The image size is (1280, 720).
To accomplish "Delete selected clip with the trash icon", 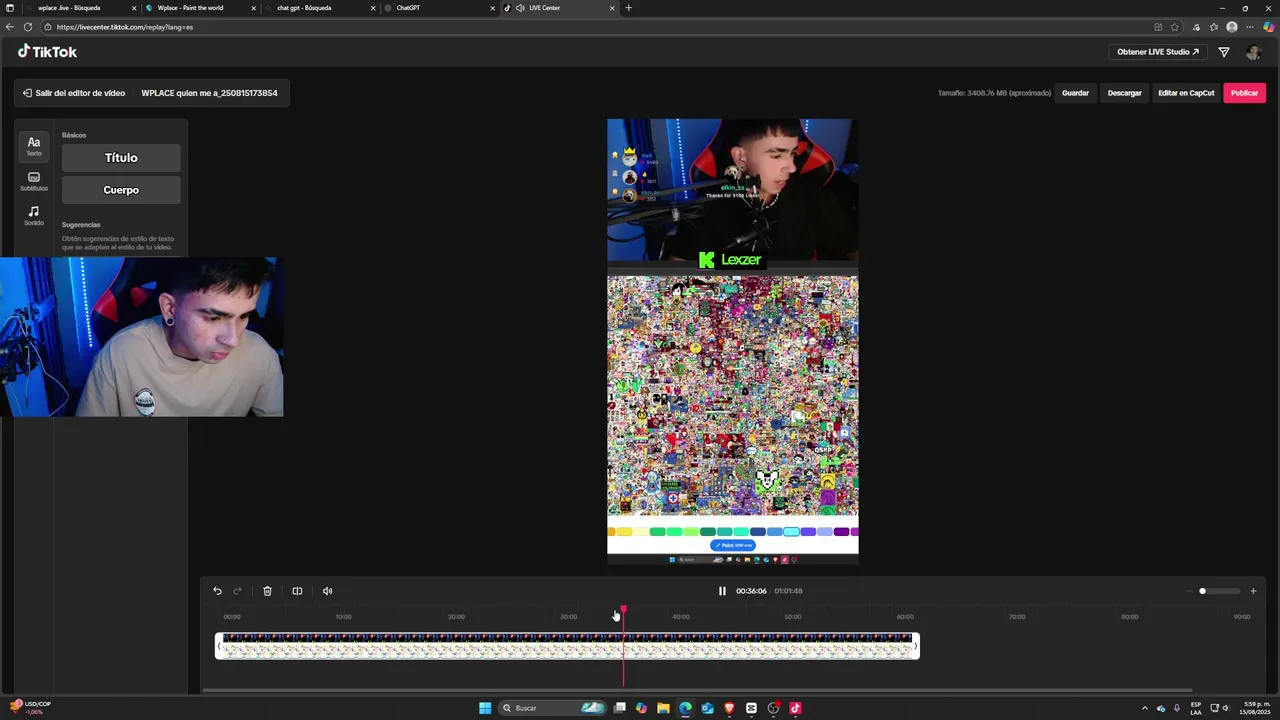I will click(x=267, y=591).
